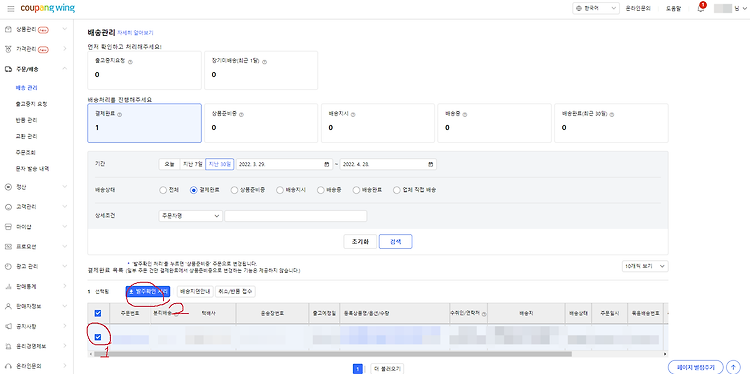750x374 pixels.
Task: Click the 판매통계 chart icon
Action: 8,286
